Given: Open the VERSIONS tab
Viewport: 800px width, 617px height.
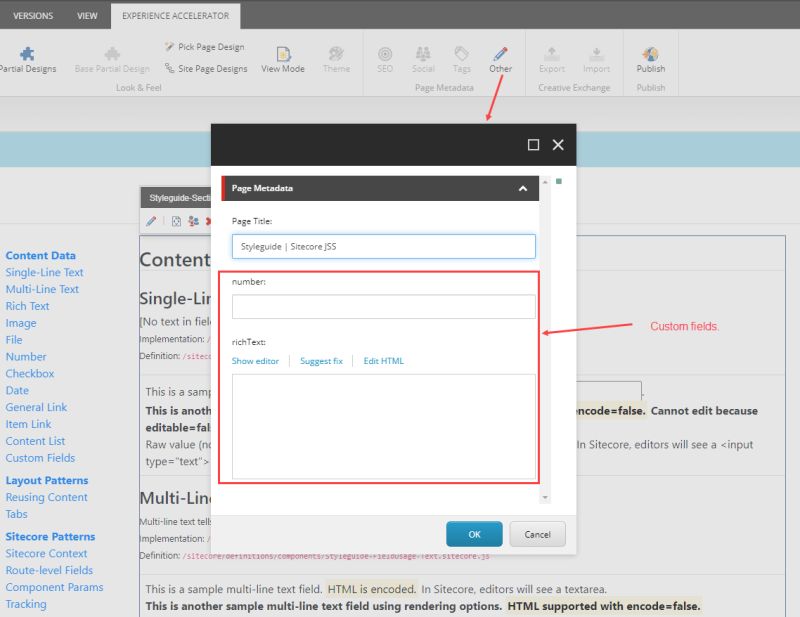Looking at the screenshot, I should (33, 15).
